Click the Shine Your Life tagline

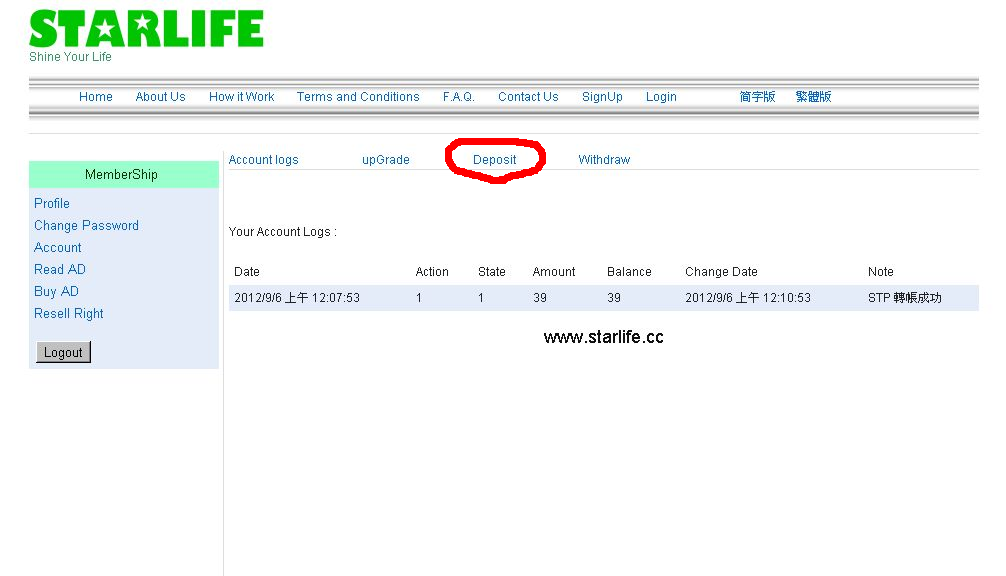pos(70,56)
